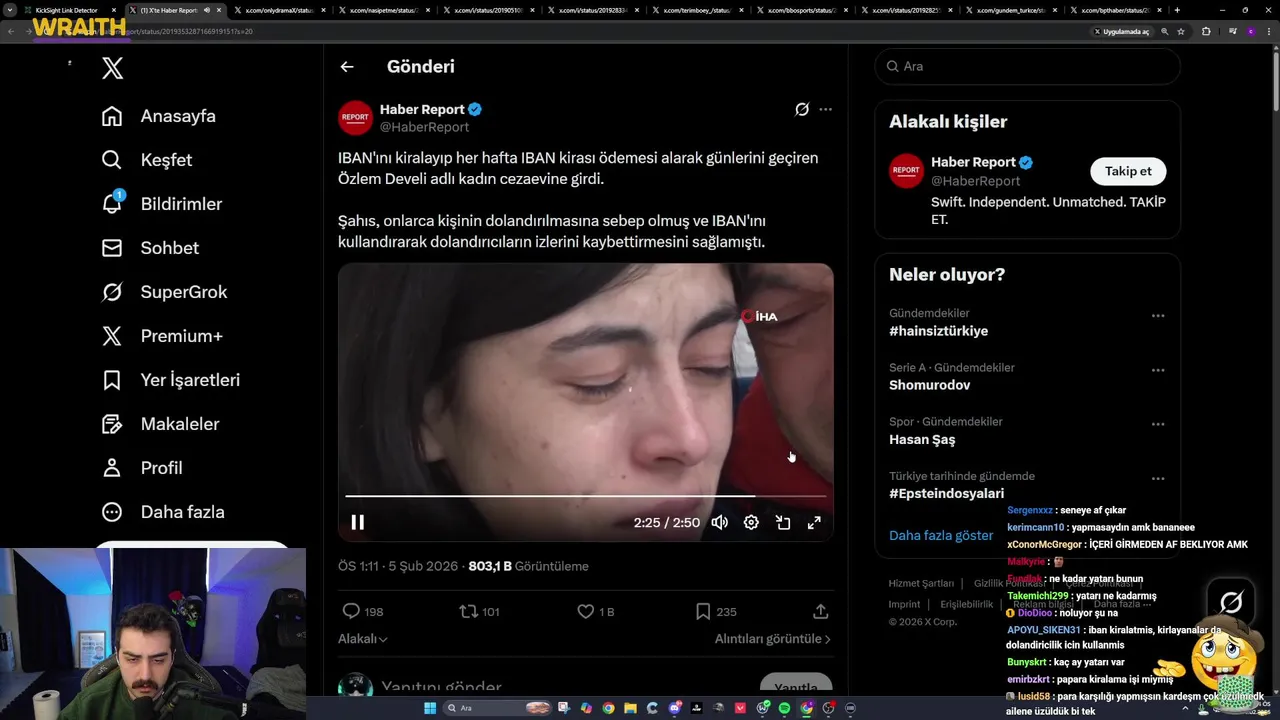Pause the video
This screenshot has height=720, width=1280.
click(x=357, y=522)
